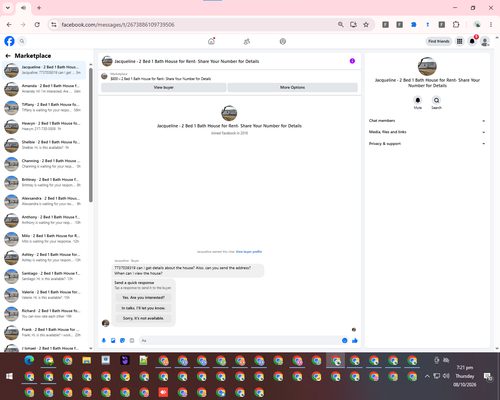Send a thumbs-up like
The width and height of the screenshot is (500, 400).
tap(355, 340)
